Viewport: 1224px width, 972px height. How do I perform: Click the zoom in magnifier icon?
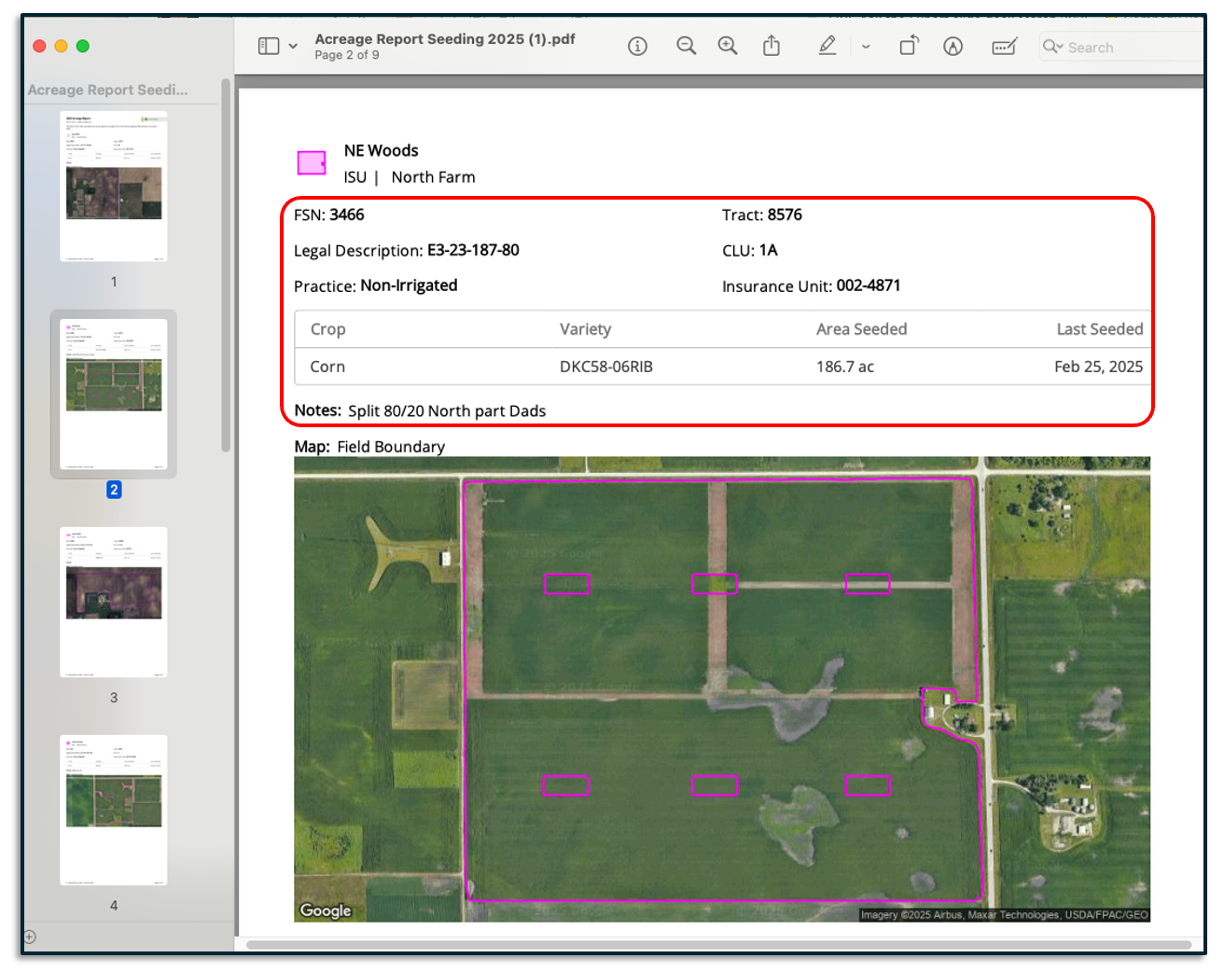728,46
